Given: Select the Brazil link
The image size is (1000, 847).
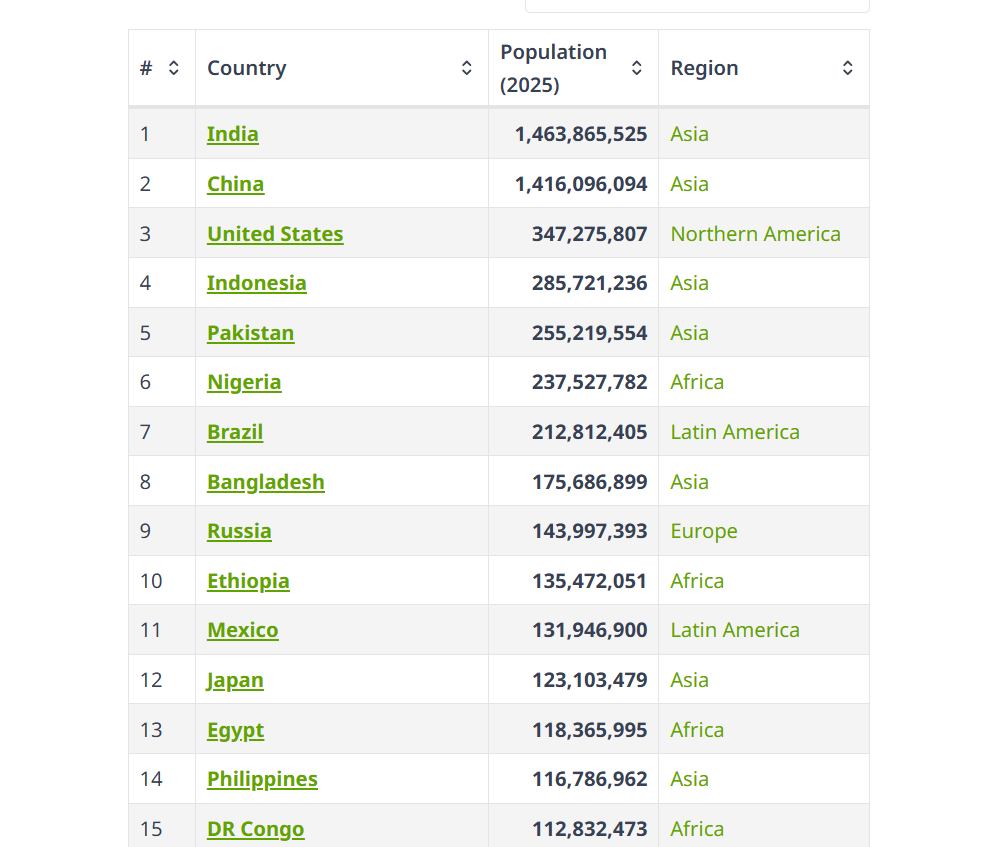Looking at the screenshot, I should (235, 431).
